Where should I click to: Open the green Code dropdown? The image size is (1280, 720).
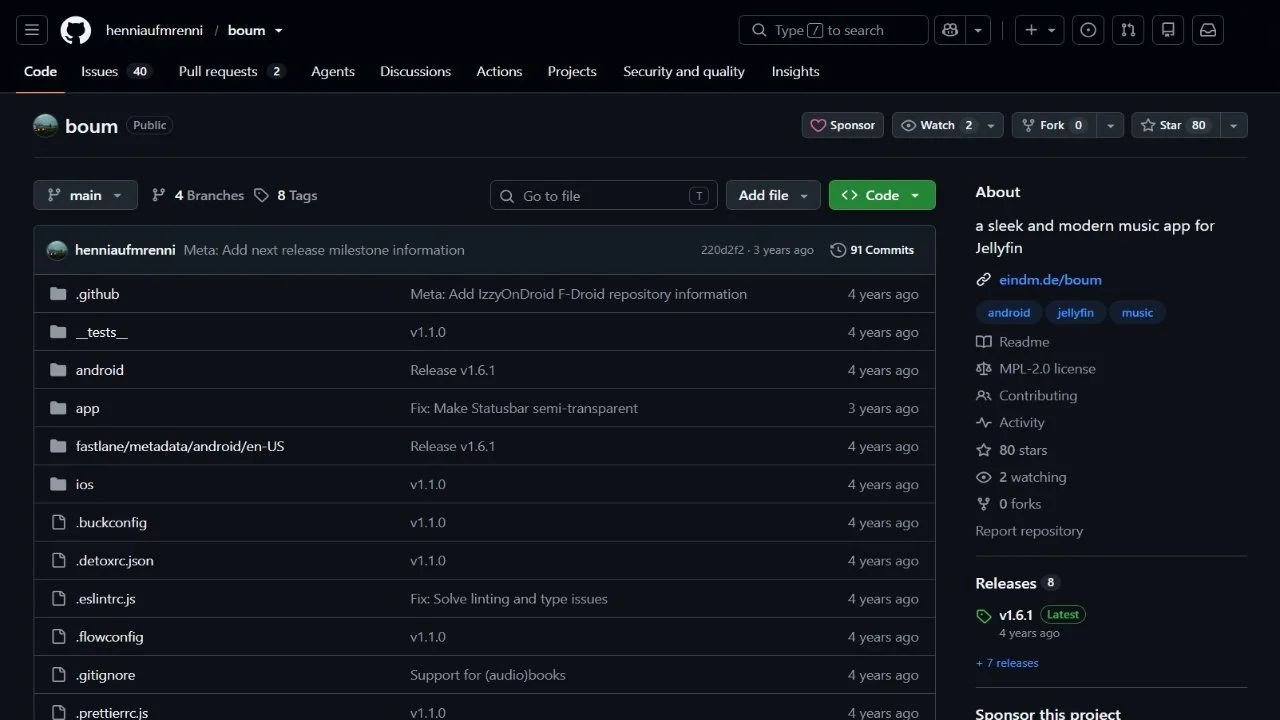(x=882, y=195)
